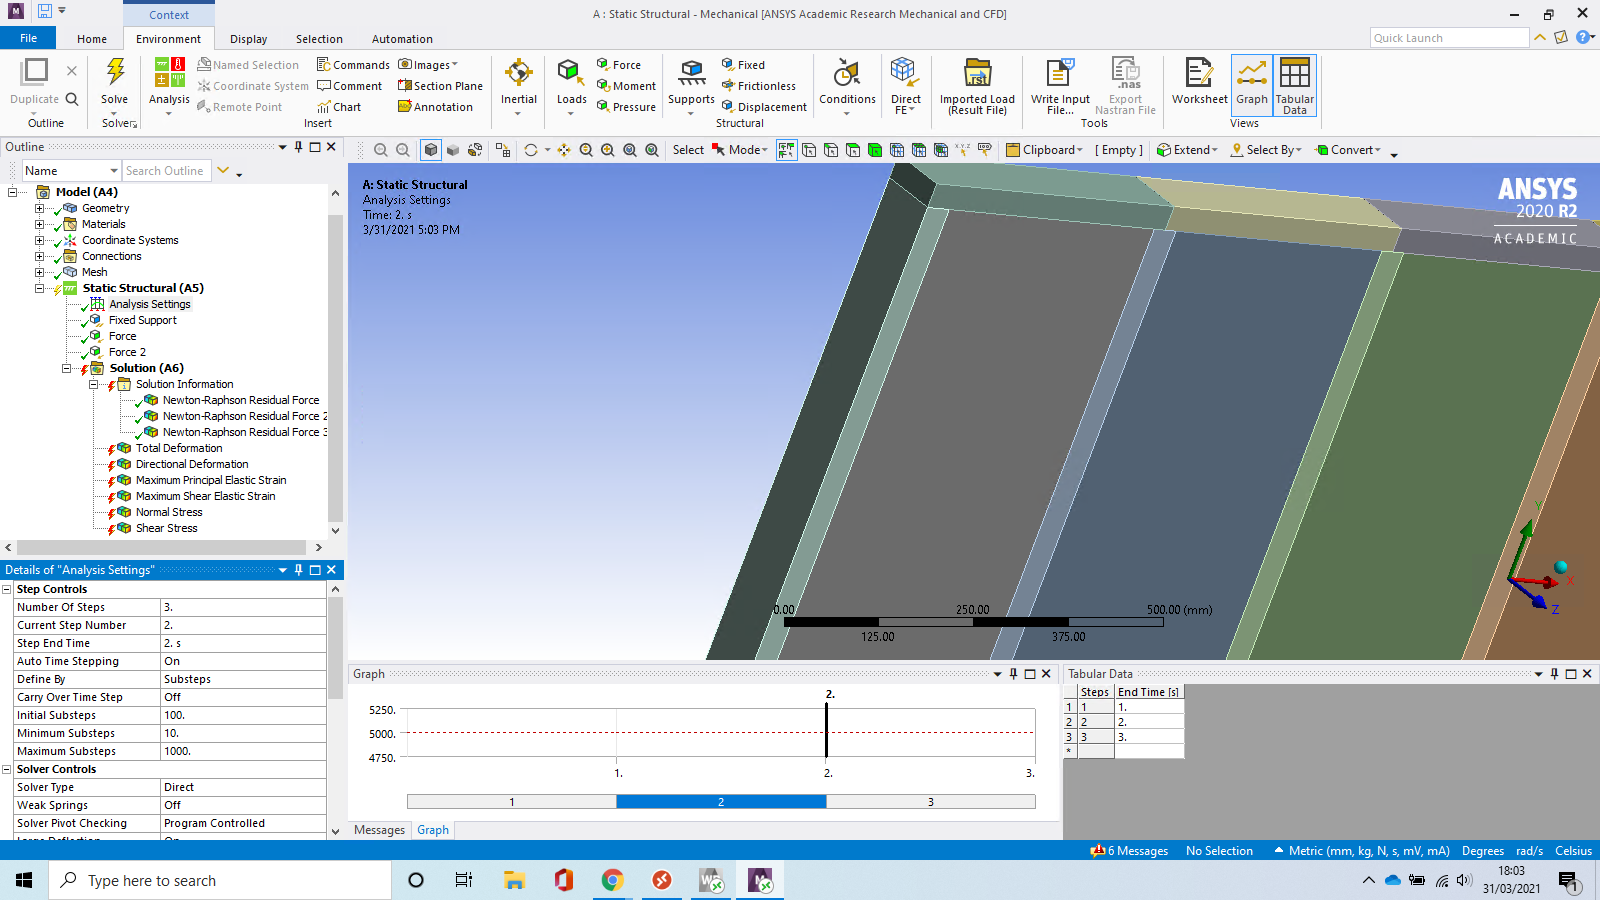Screen dimensions: 1600x900
Task: Open Google Chrome from the taskbar
Action: (x=612, y=880)
